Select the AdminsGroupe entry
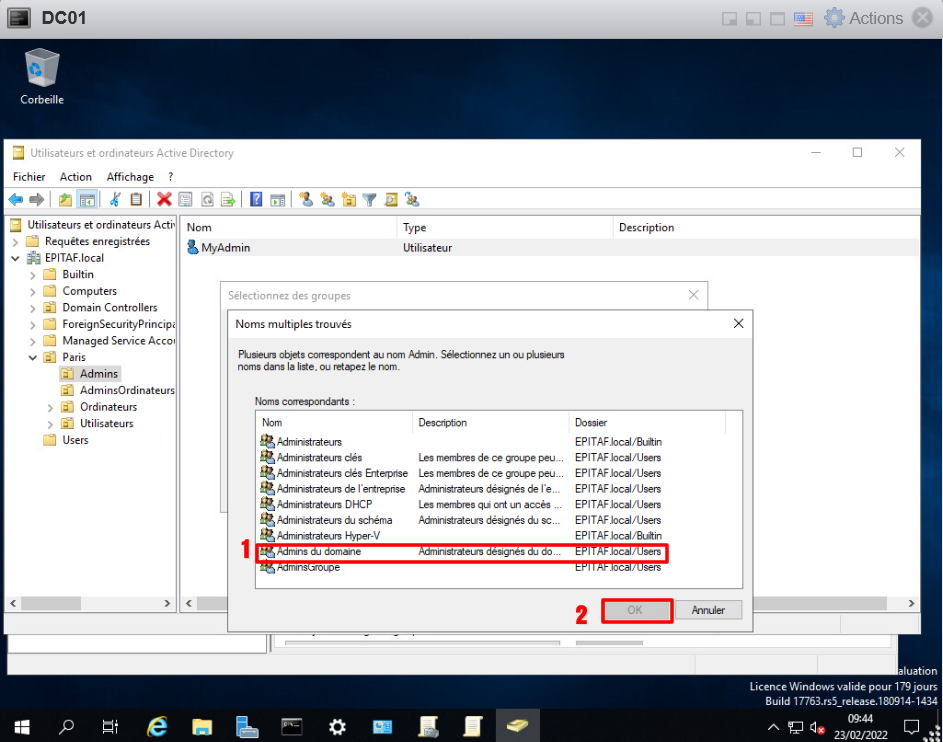 (x=308, y=567)
